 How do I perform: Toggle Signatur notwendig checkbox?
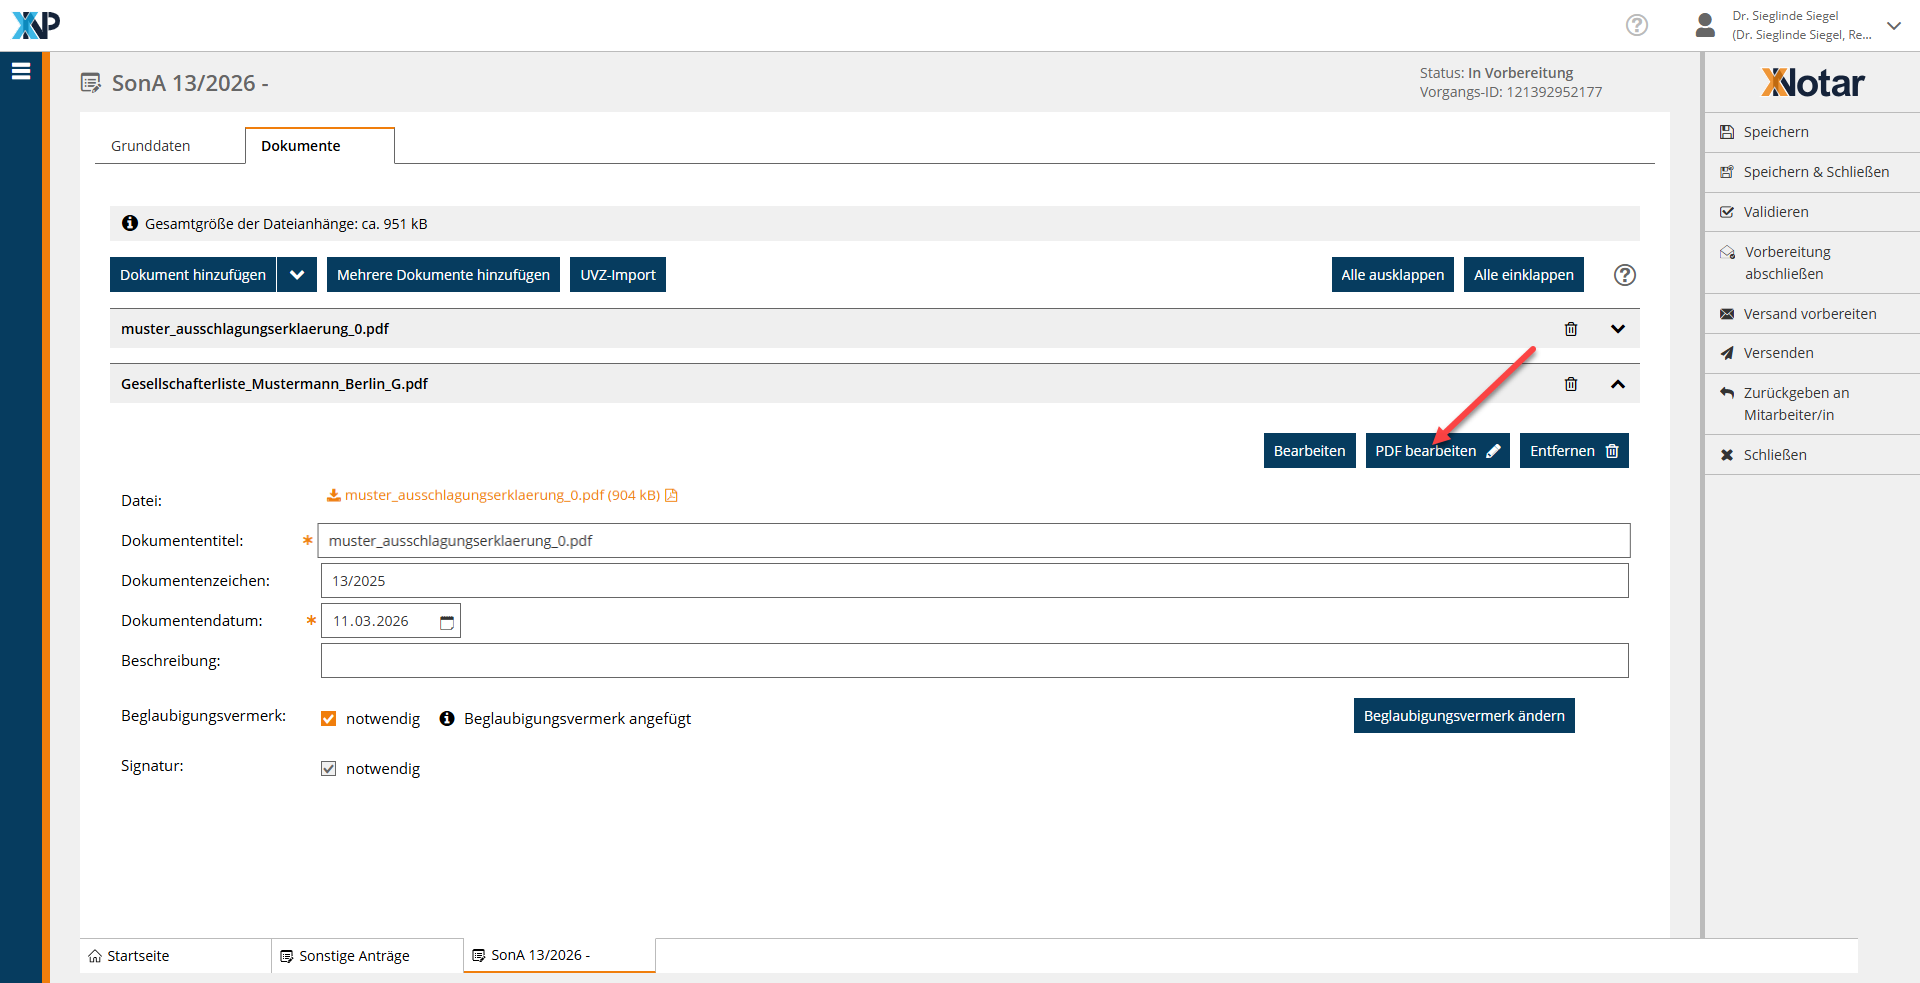point(328,769)
